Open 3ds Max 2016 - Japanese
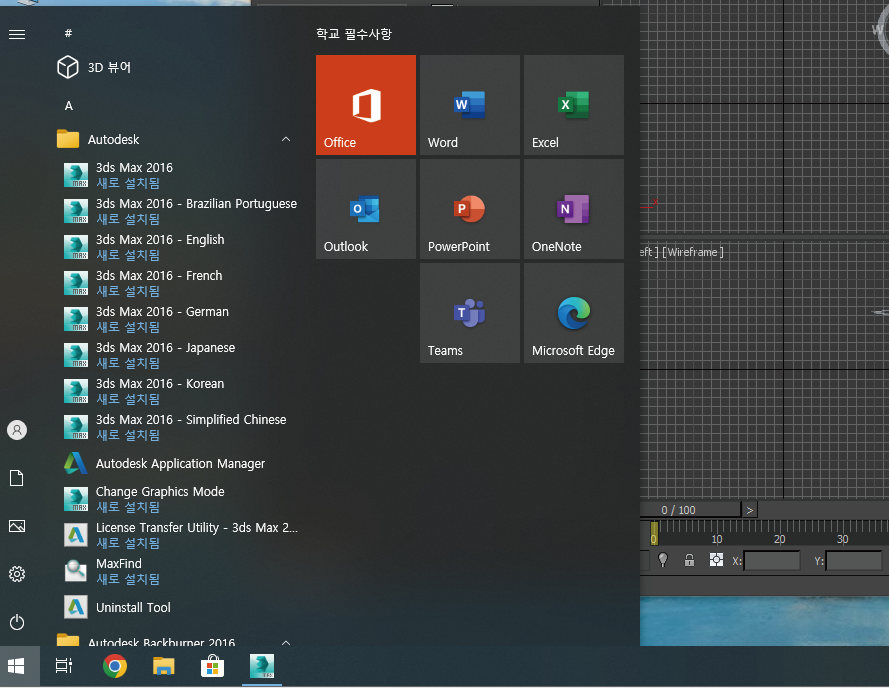The image size is (889, 688). [x=178, y=354]
